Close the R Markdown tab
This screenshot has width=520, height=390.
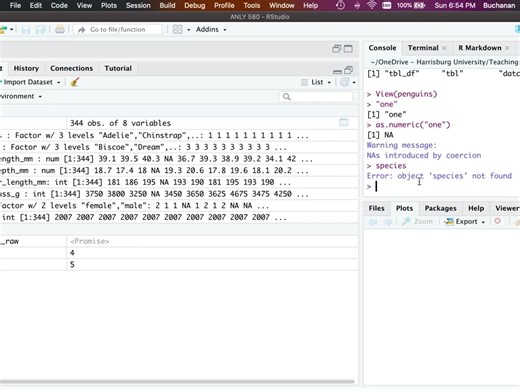(507, 48)
